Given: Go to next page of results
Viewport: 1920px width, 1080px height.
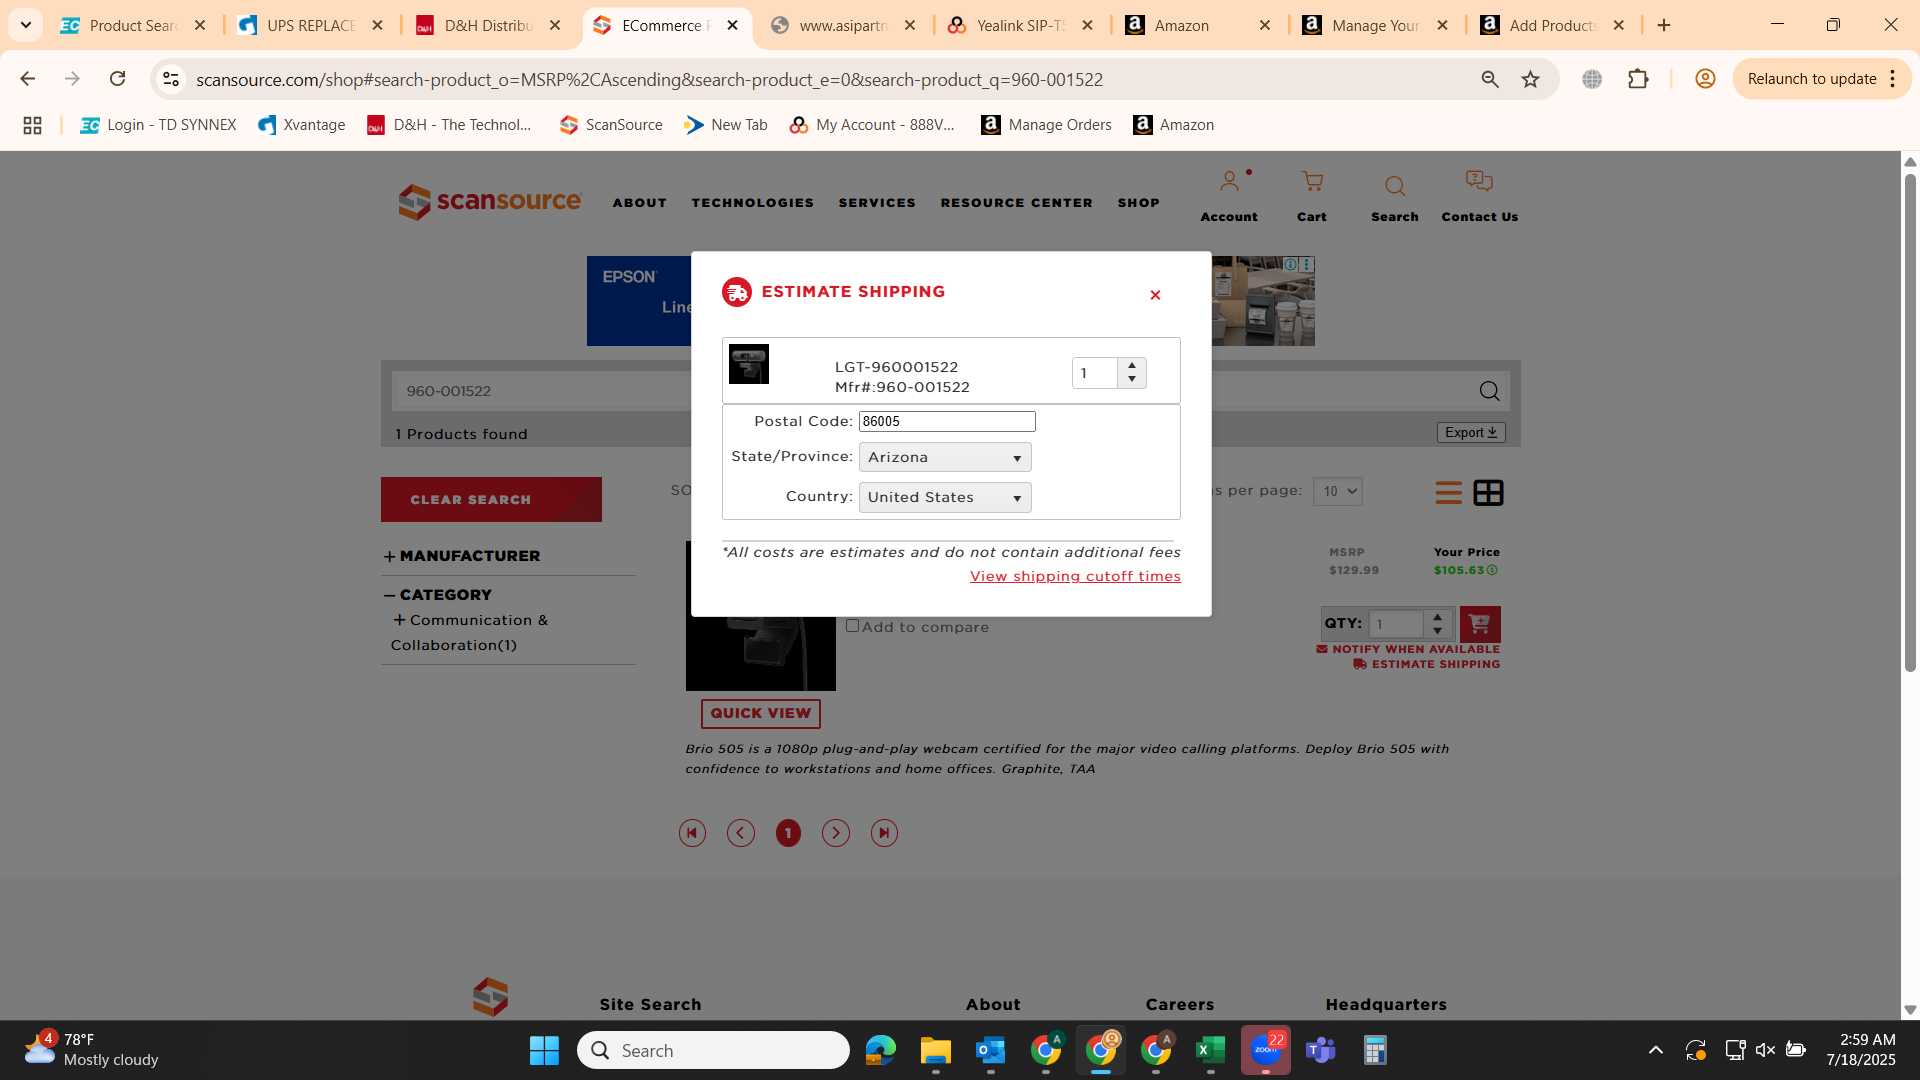Looking at the screenshot, I should [x=836, y=833].
